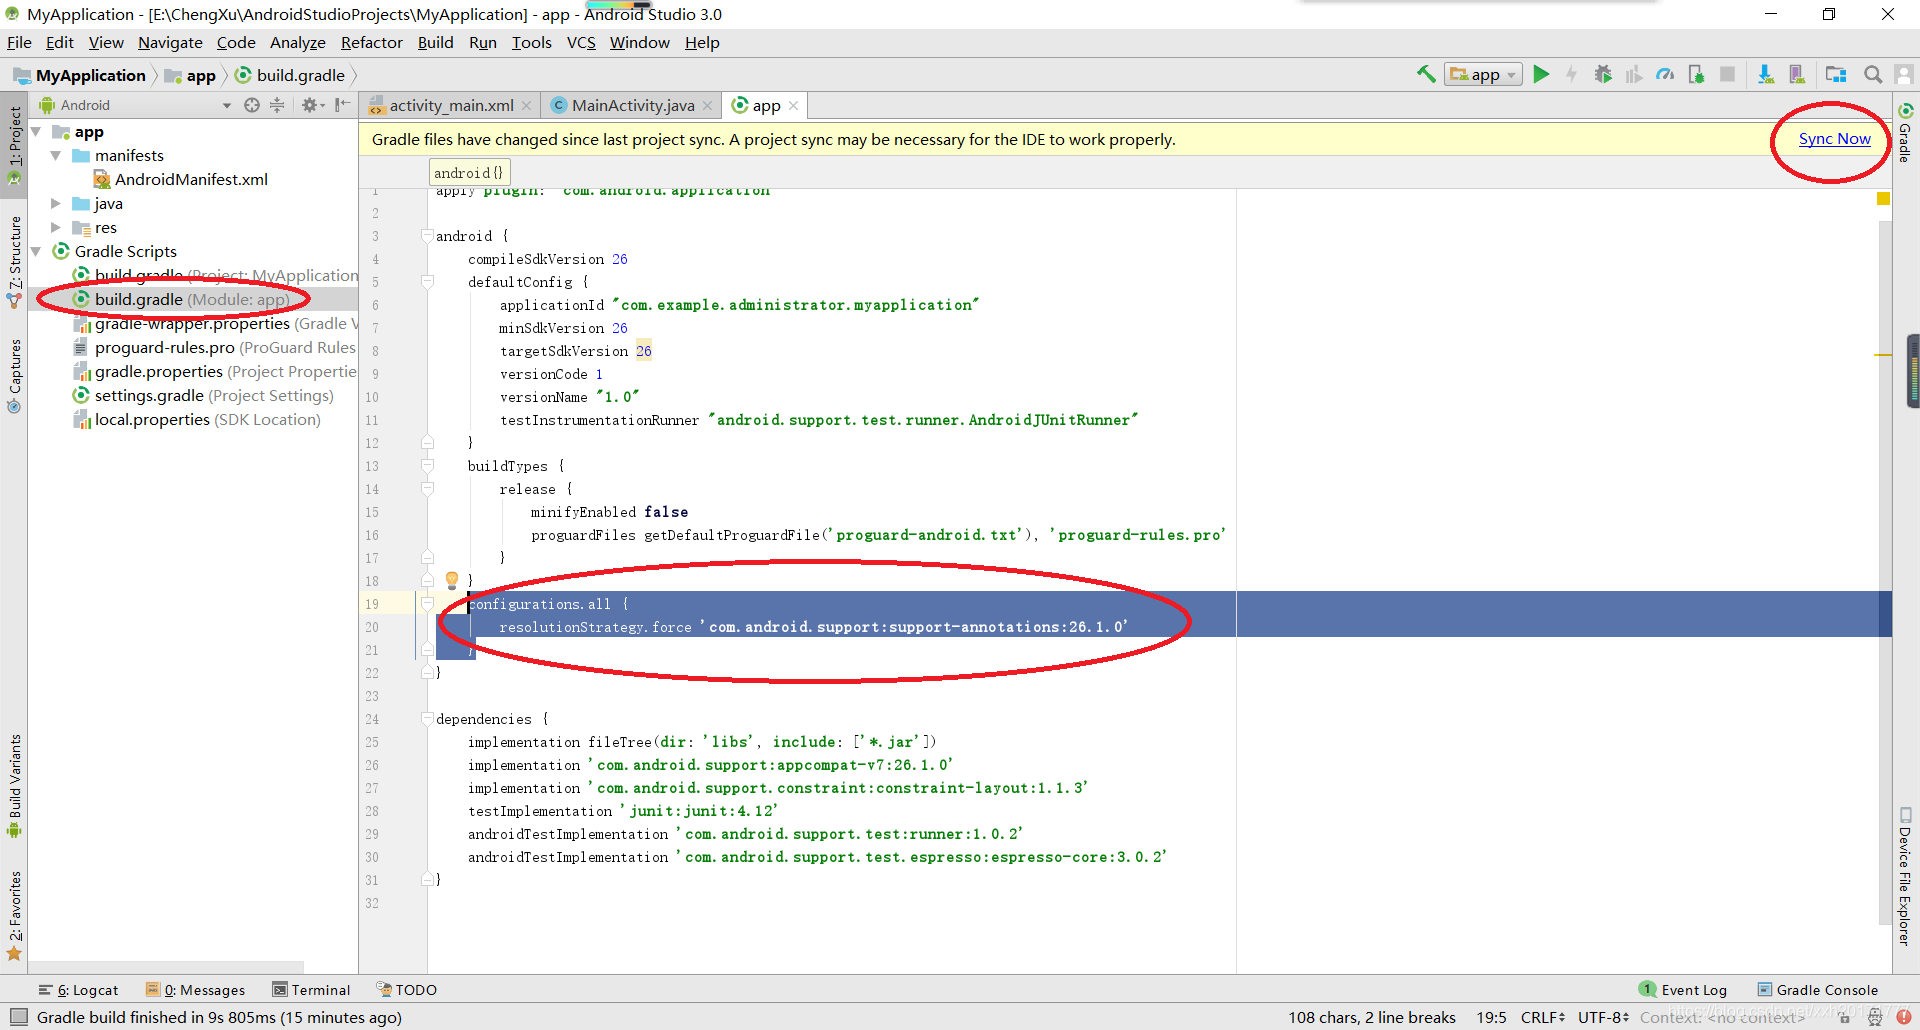
Task: Close the app editor tab
Action: (x=793, y=105)
